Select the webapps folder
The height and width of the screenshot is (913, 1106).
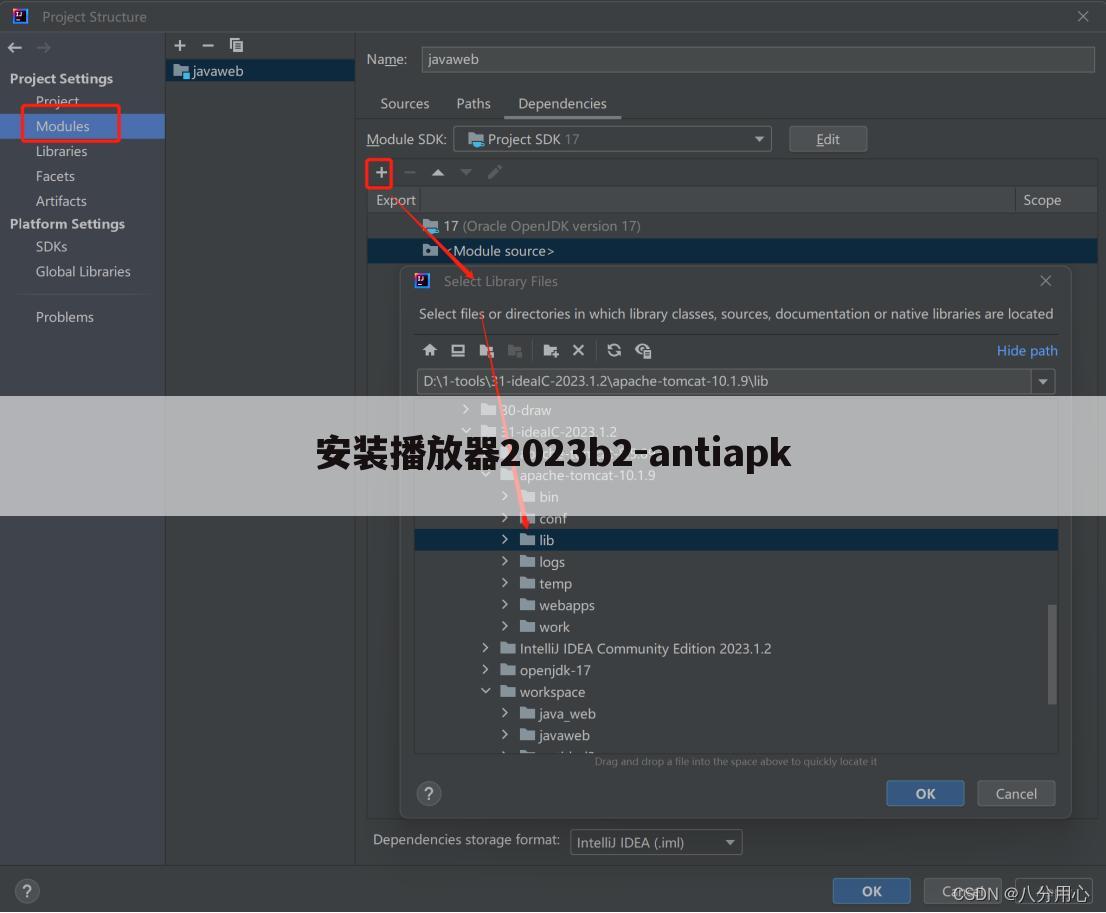point(566,605)
